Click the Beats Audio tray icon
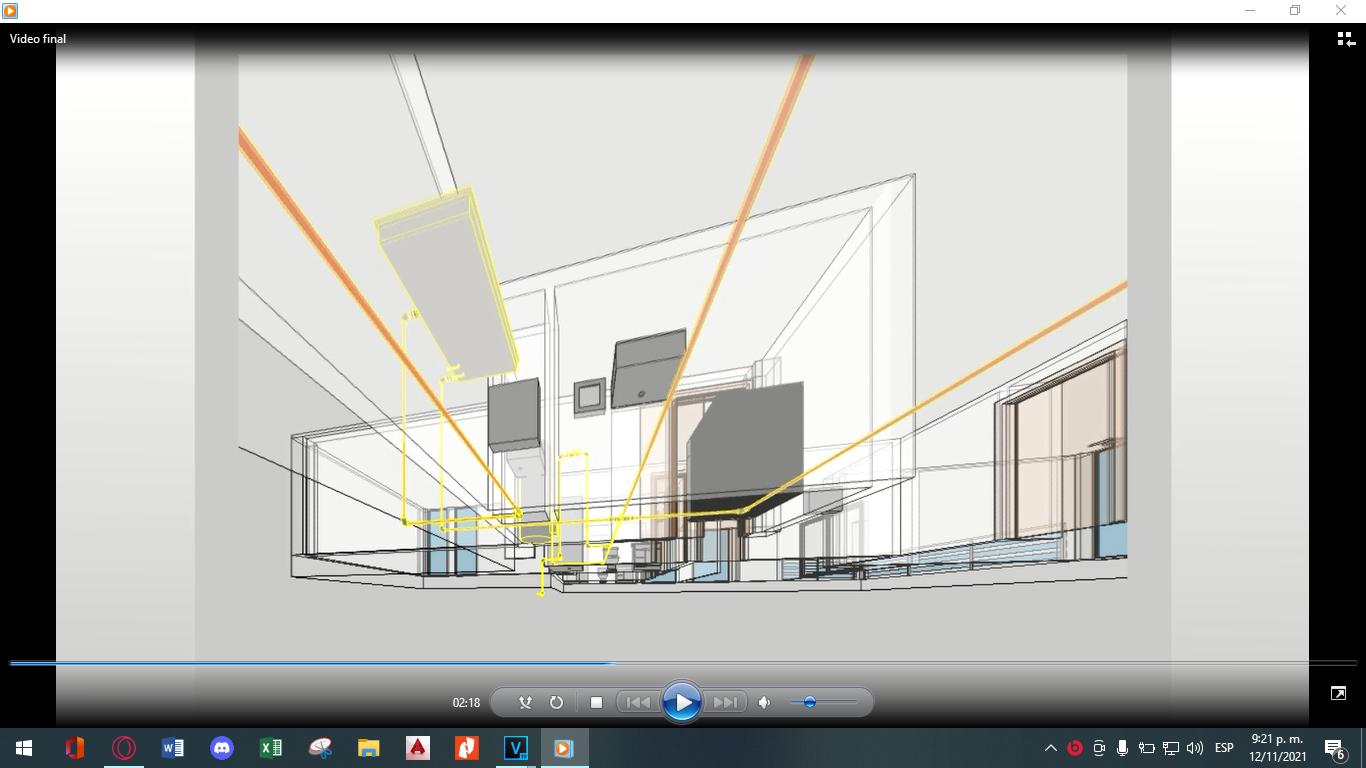The width and height of the screenshot is (1366, 768). (x=1075, y=748)
